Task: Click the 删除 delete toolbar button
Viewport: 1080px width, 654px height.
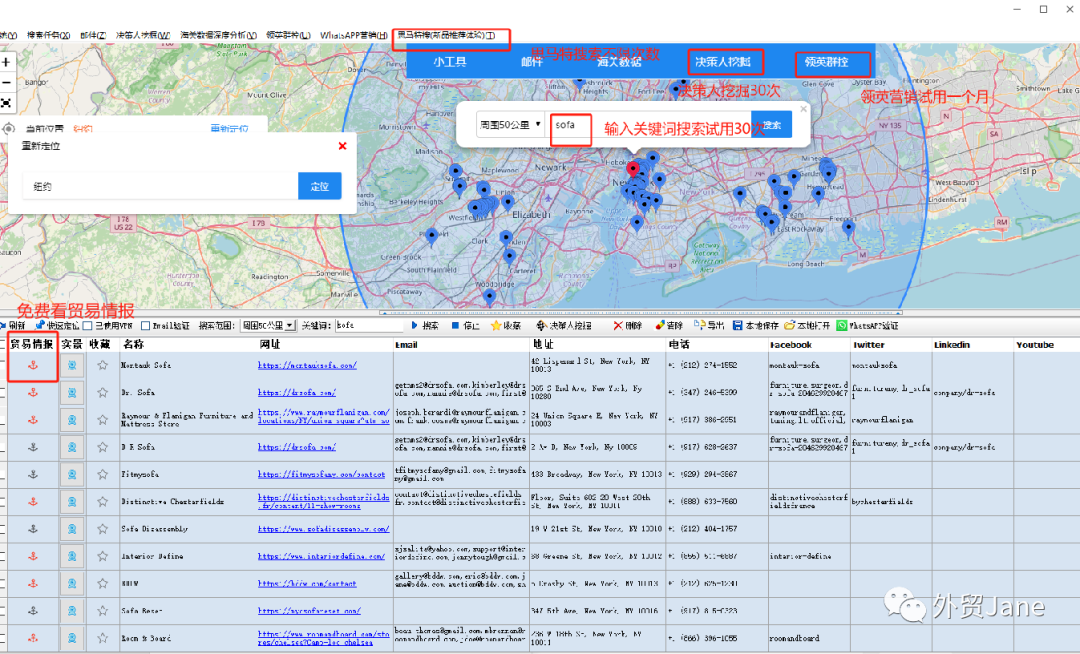Action: 627,326
